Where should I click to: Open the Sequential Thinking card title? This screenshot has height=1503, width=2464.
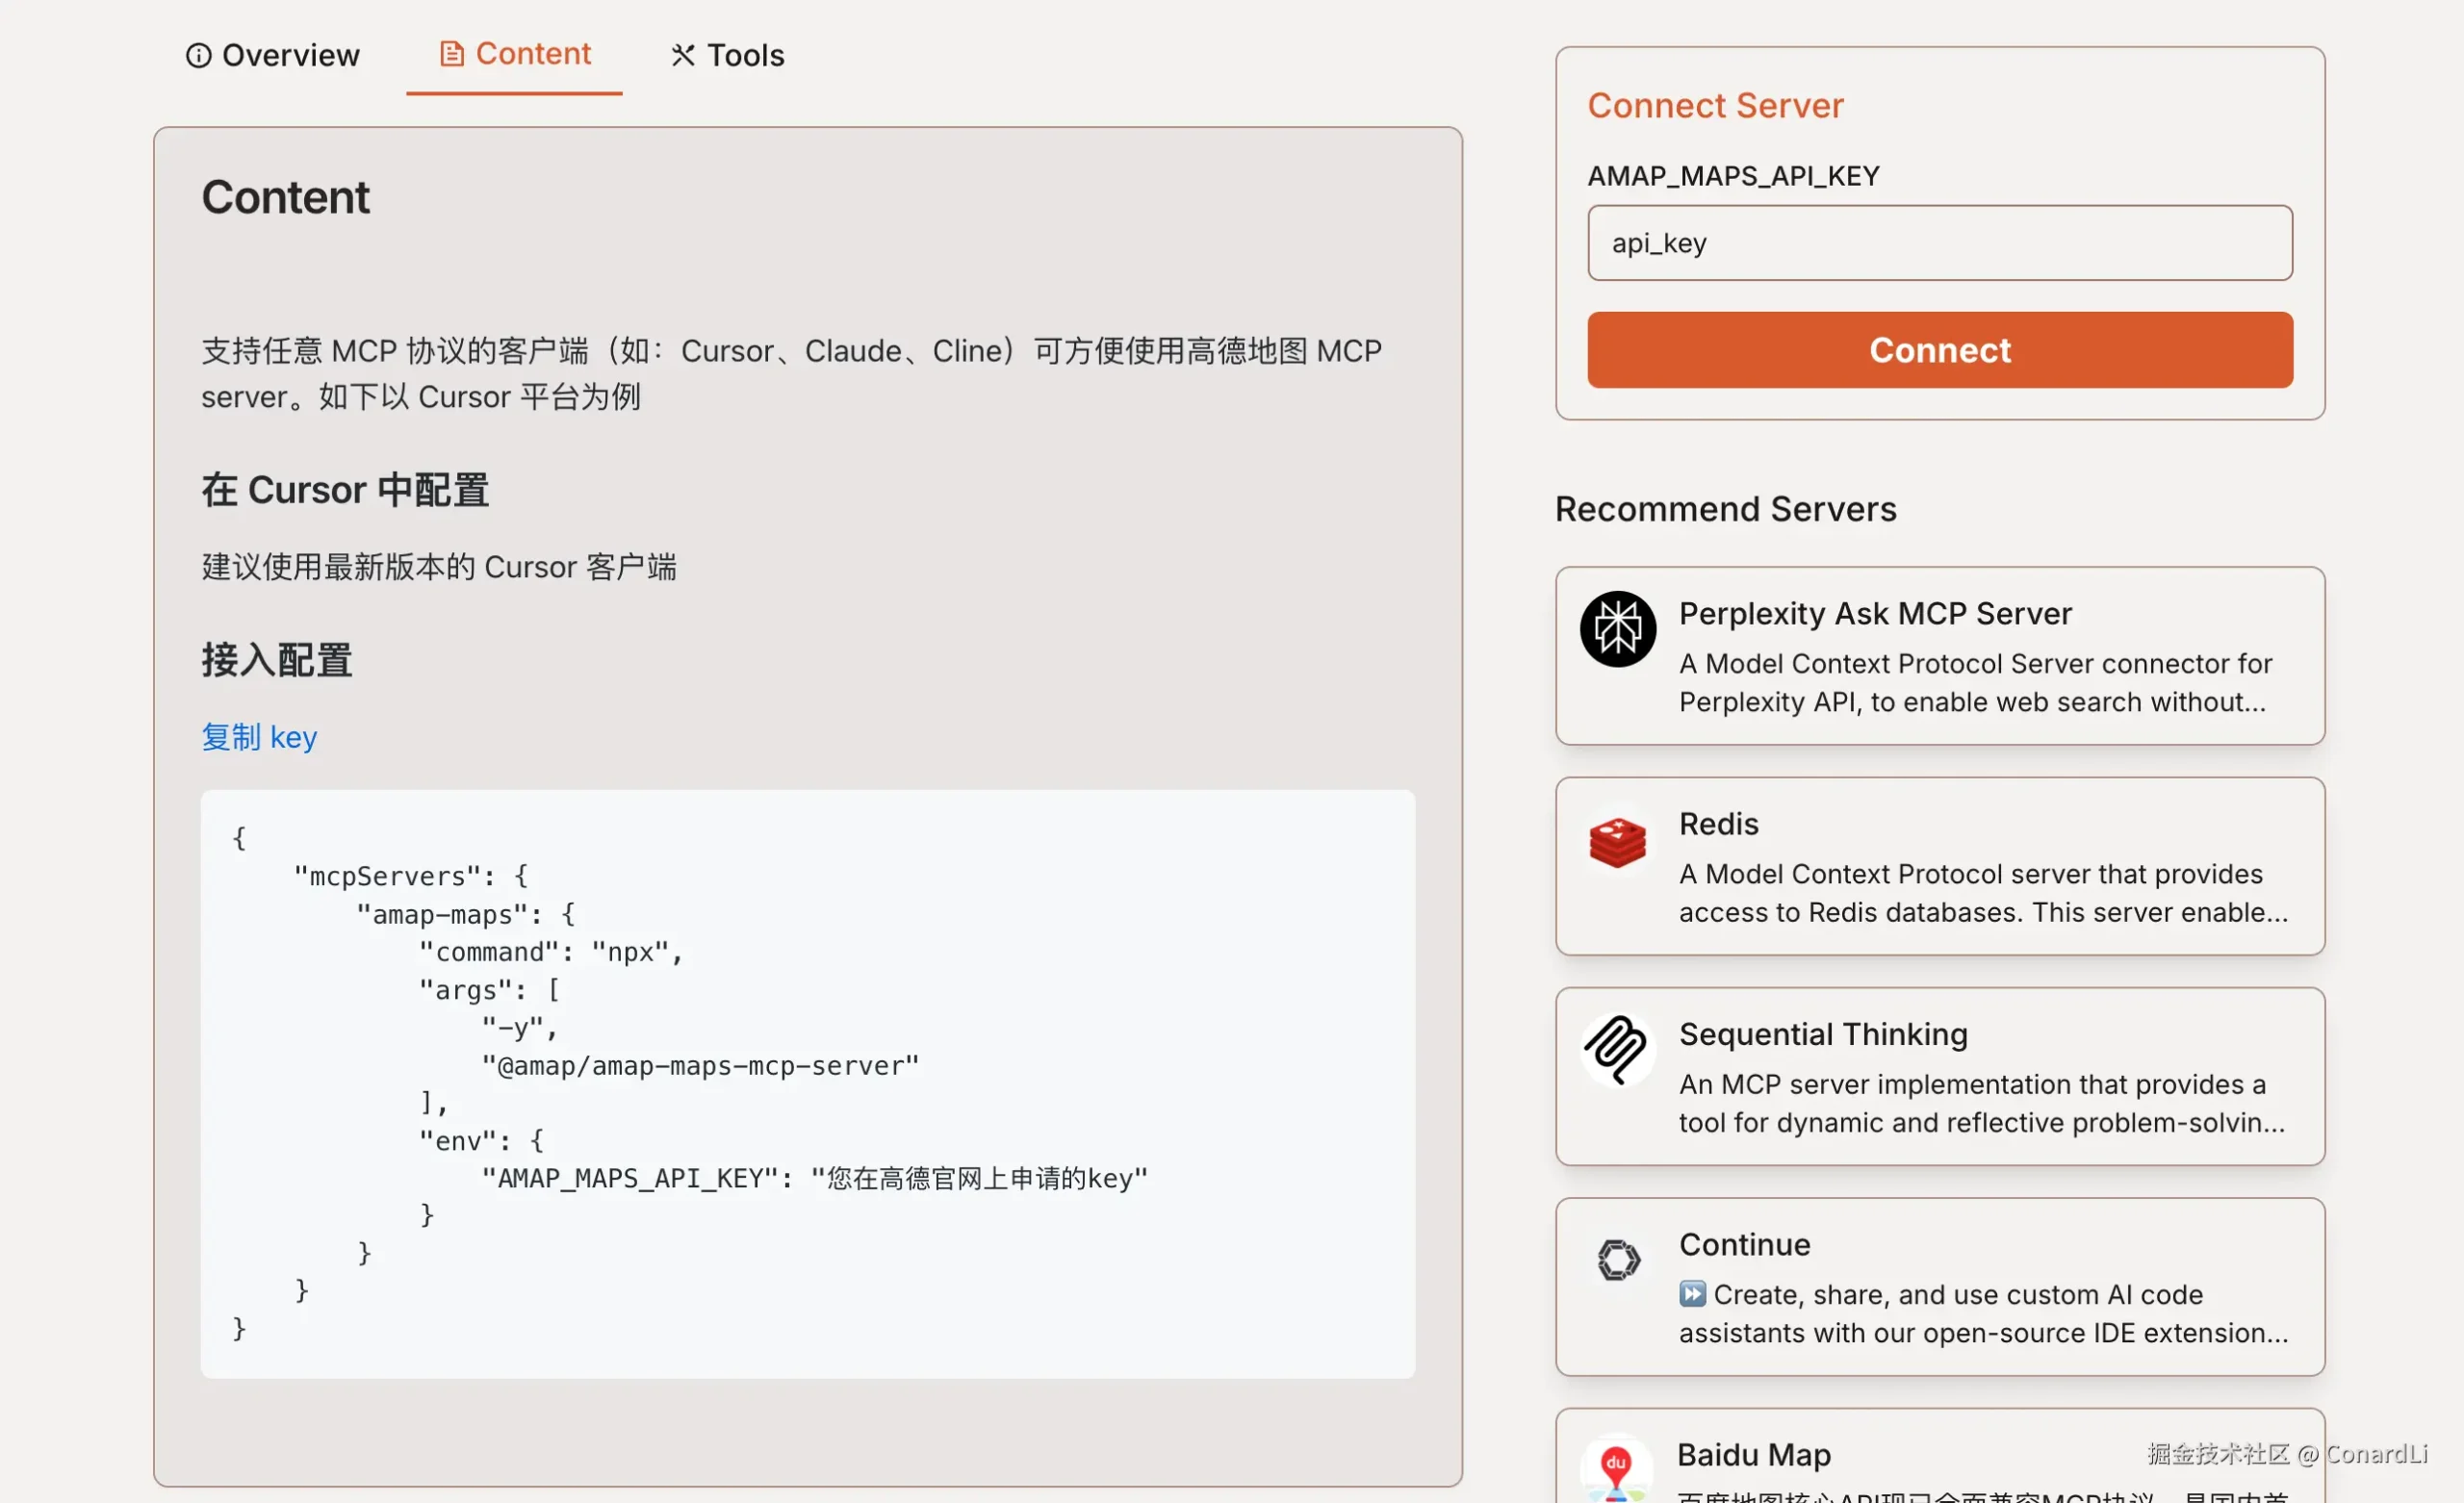[1823, 1034]
